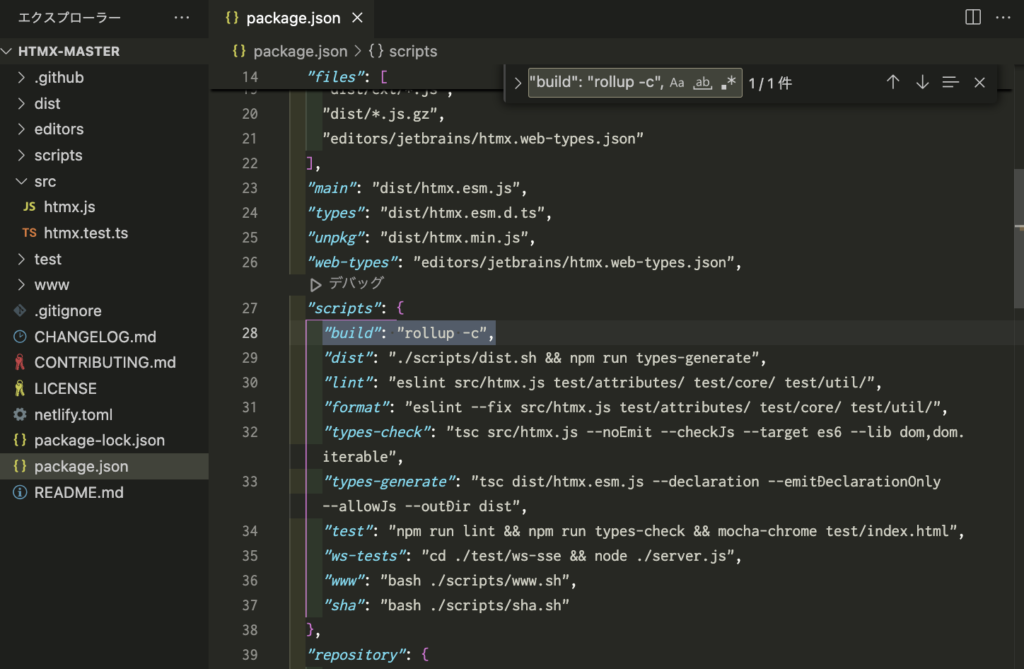Viewport: 1024px width, 669px height.
Task: Toggle regular expression search option
Action: tap(728, 83)
